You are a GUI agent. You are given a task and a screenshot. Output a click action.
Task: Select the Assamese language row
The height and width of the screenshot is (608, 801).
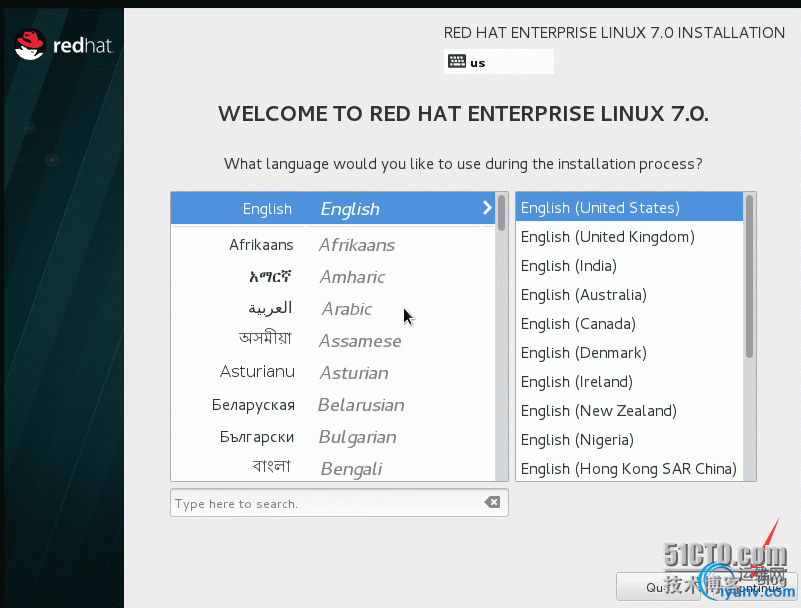(333, 341)
